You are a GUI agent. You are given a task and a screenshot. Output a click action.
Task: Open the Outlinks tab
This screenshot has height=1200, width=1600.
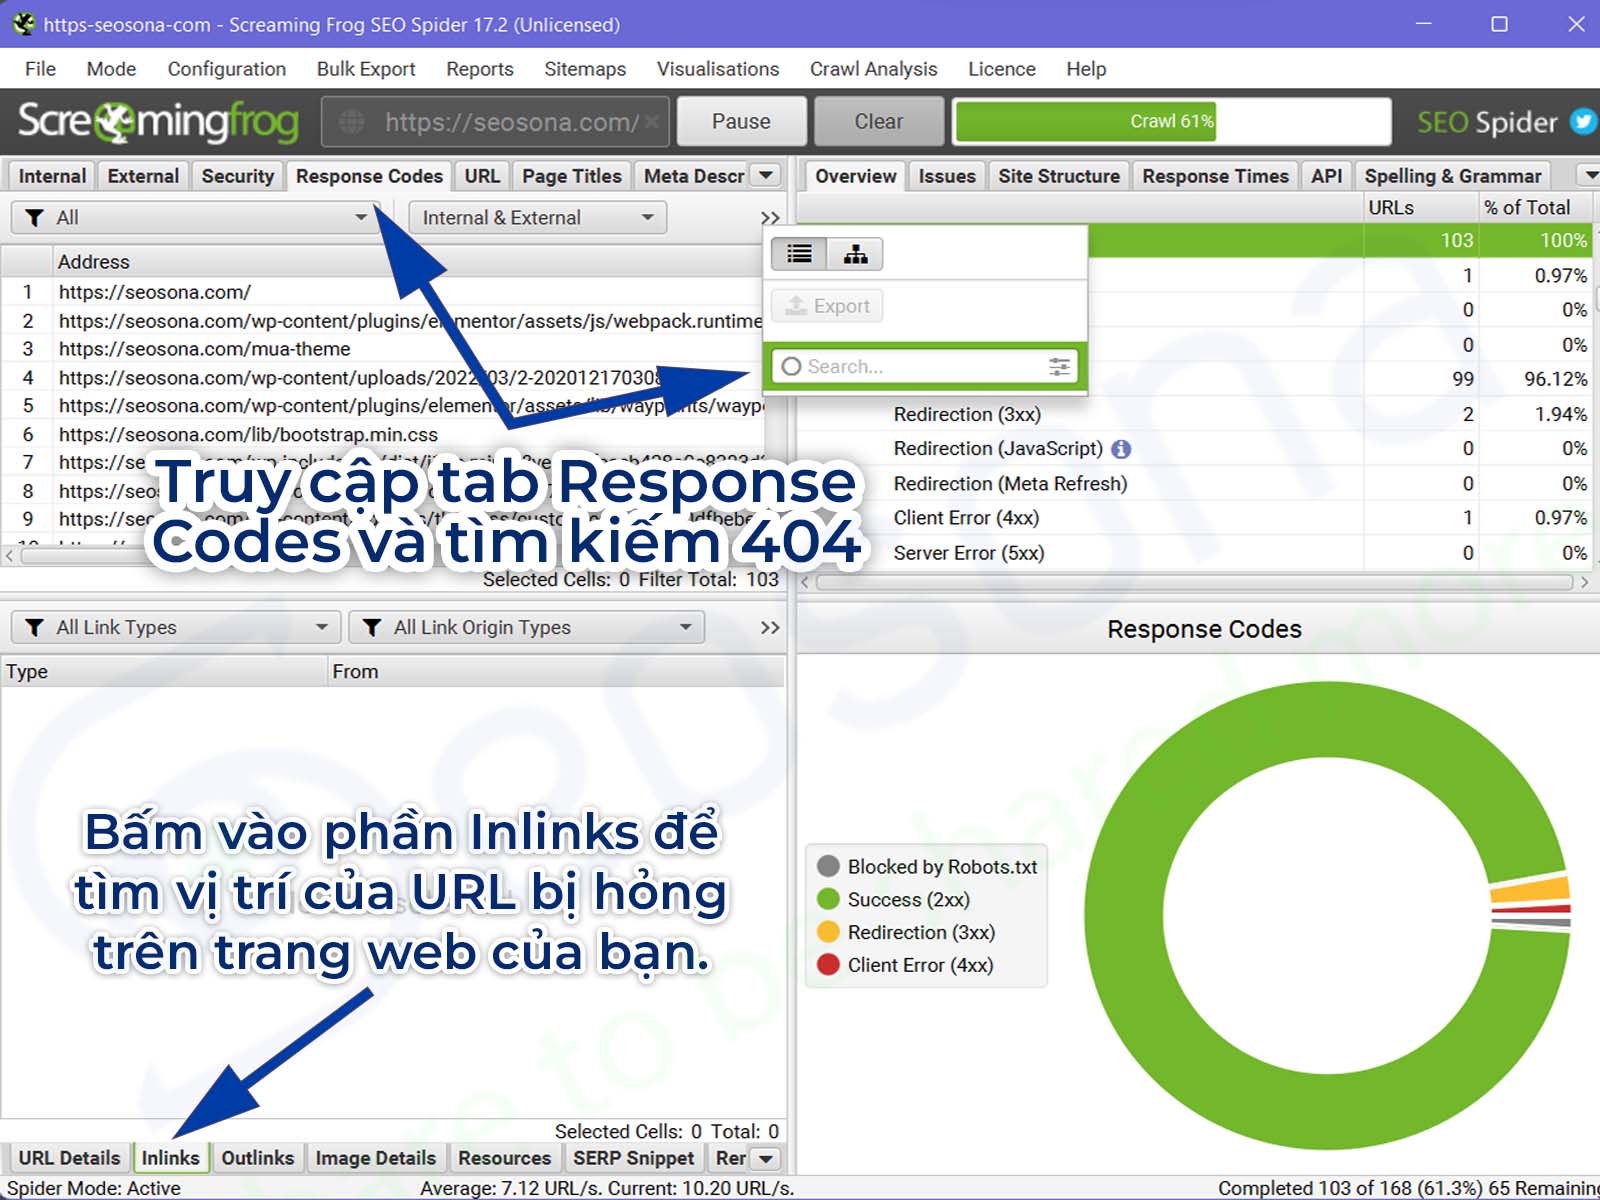pyautogui.click(x=258, y=1158)
